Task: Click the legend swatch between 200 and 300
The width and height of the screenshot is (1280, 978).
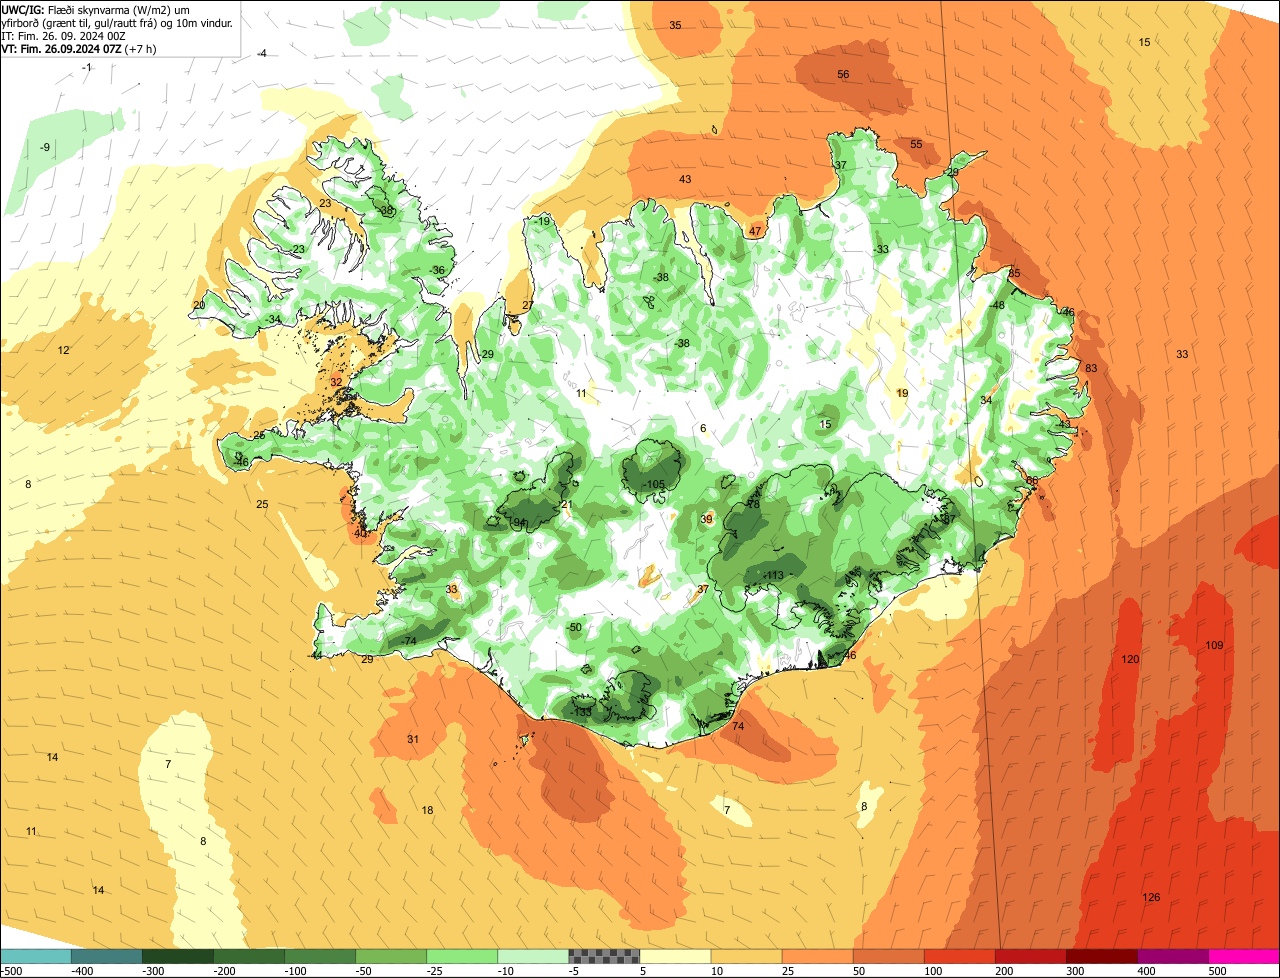Action: pyautogui.click(x=1030, y=956)
